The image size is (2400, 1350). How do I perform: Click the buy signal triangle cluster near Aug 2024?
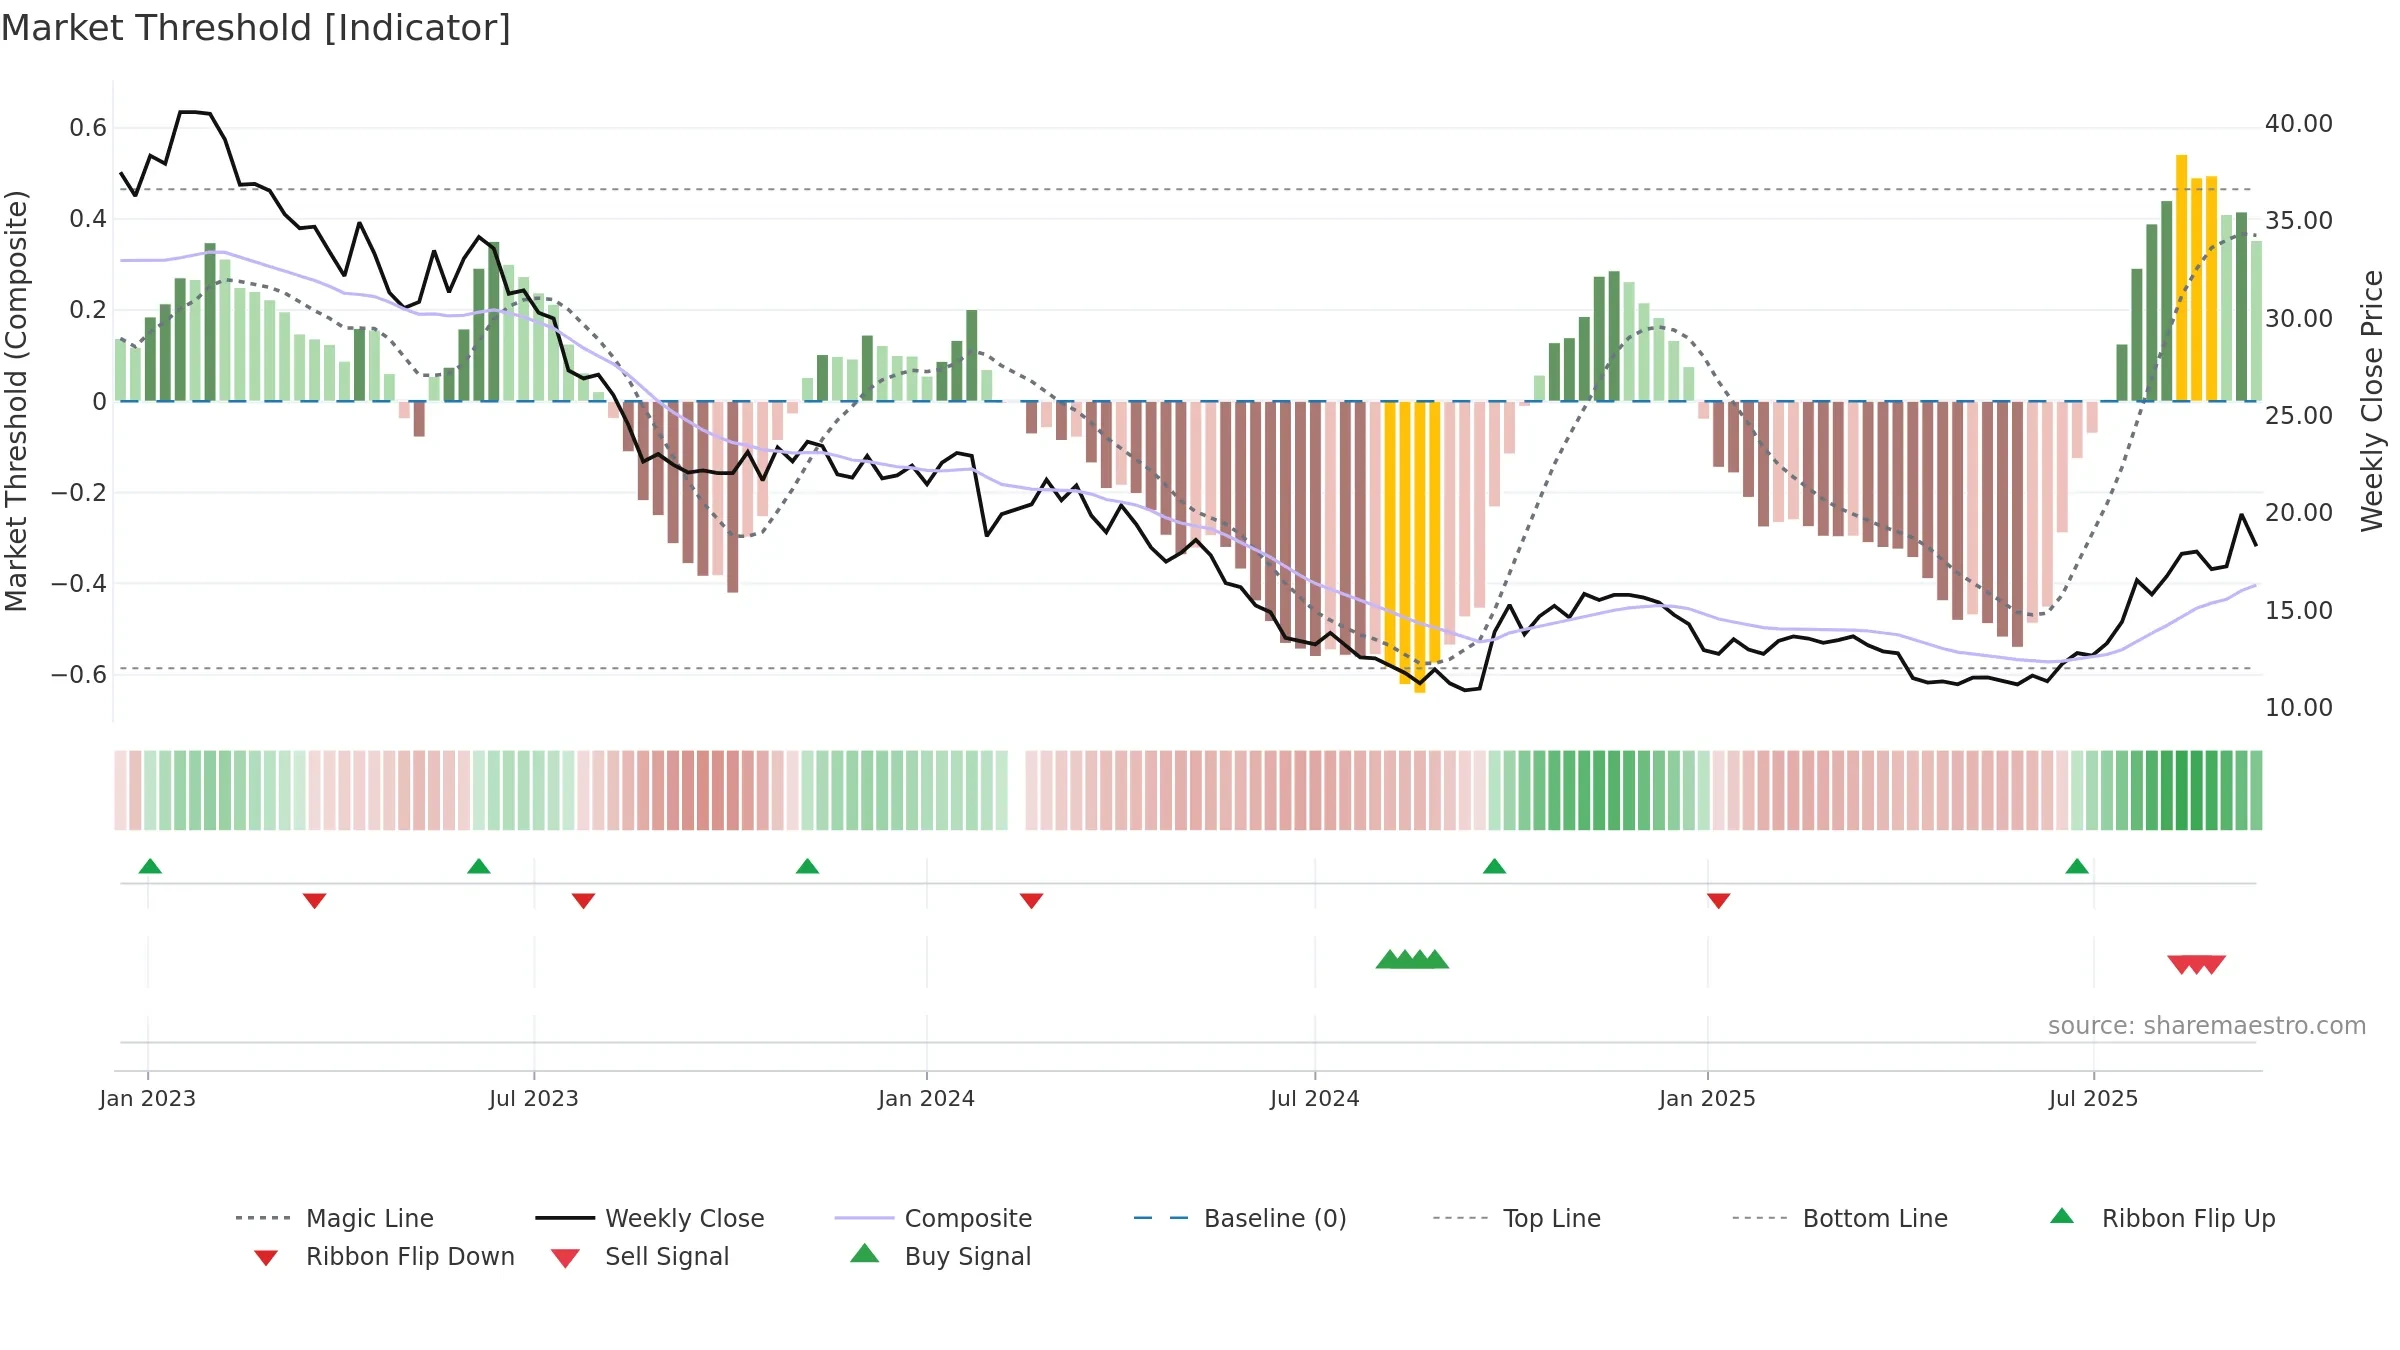1412,959
